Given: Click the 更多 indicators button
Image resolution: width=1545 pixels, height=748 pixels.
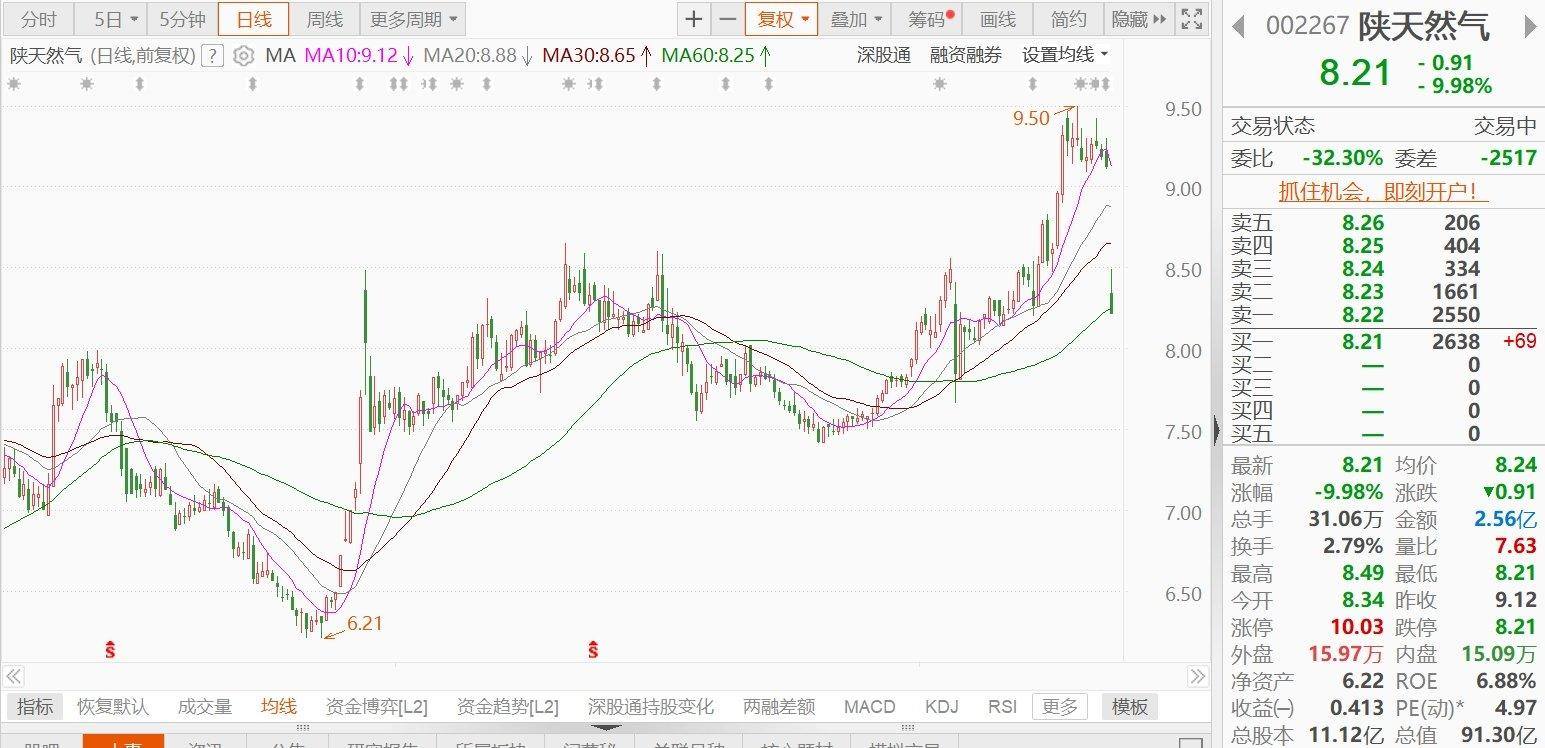Looking at the screenshot, I should [1059, 707].
